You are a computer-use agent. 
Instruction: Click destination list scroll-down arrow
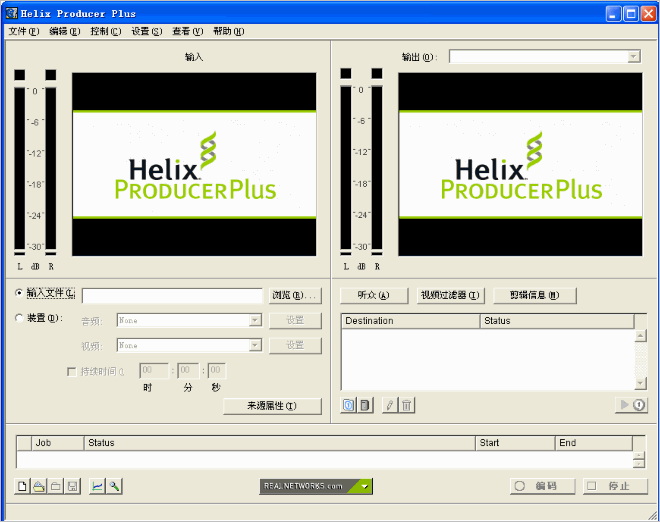coord(640,384)
